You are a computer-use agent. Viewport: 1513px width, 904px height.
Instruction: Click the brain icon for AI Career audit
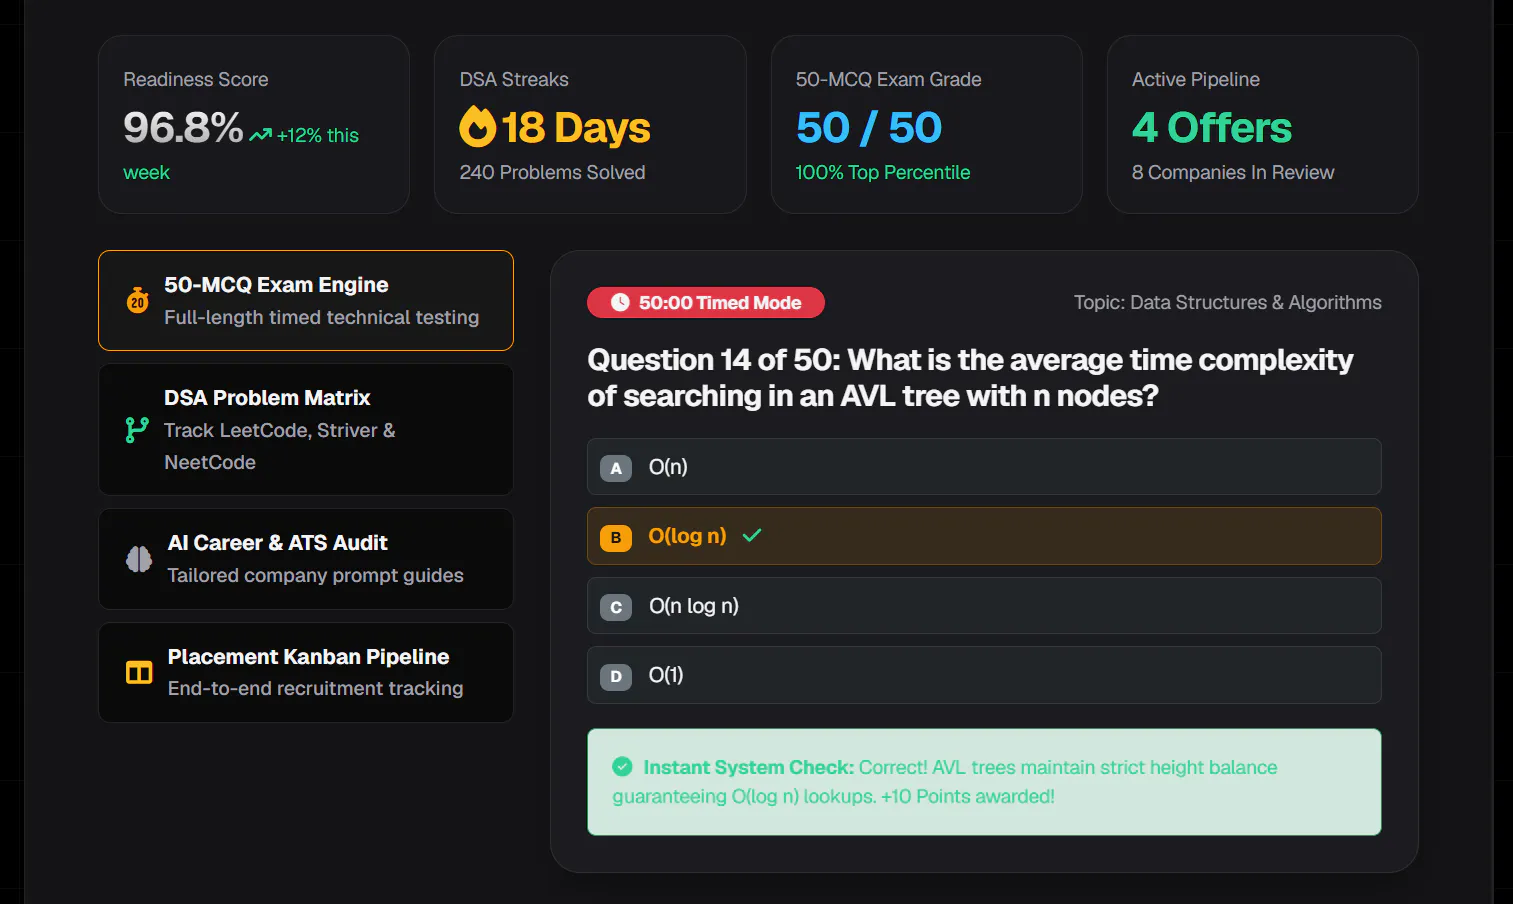coord(139,559)
